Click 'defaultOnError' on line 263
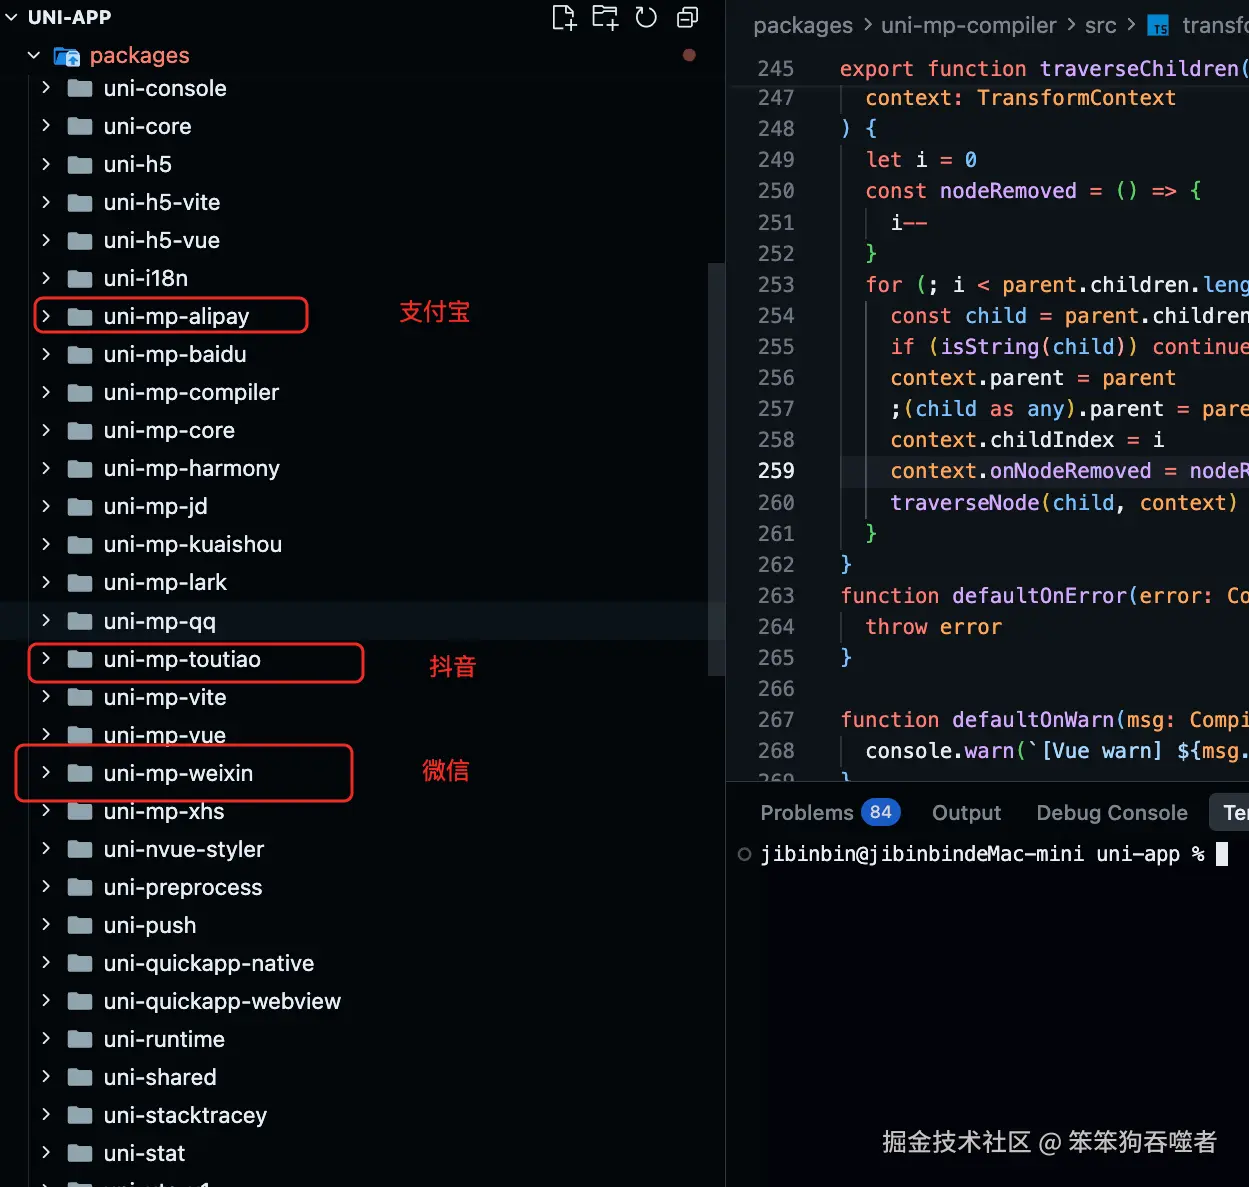This screenshot has width=1249, height=1187. point(1039,596)
